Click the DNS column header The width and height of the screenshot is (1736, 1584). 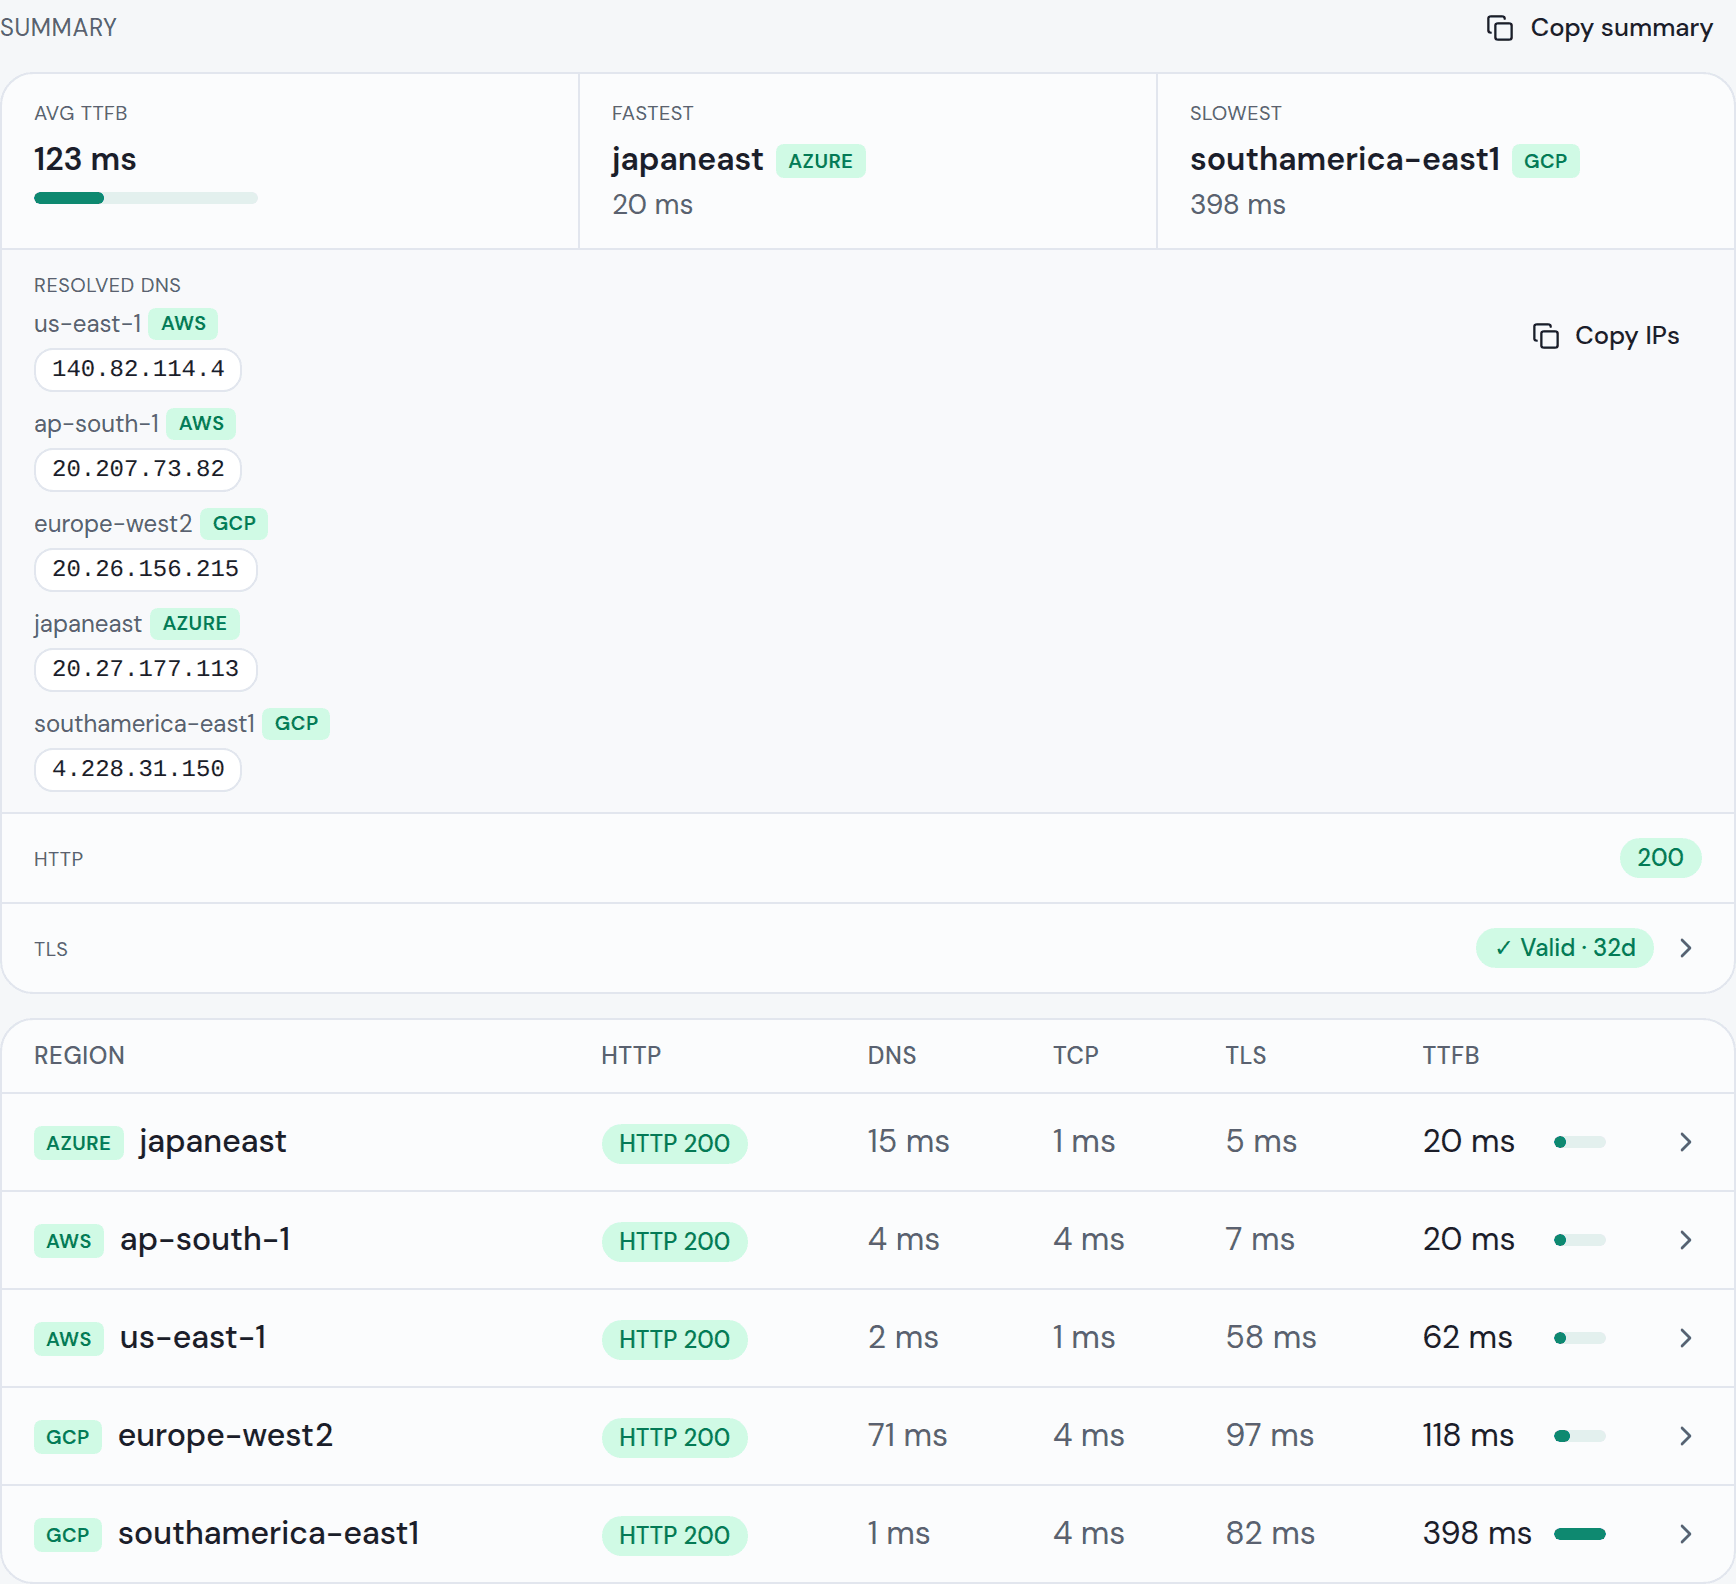pos(892,1056)
